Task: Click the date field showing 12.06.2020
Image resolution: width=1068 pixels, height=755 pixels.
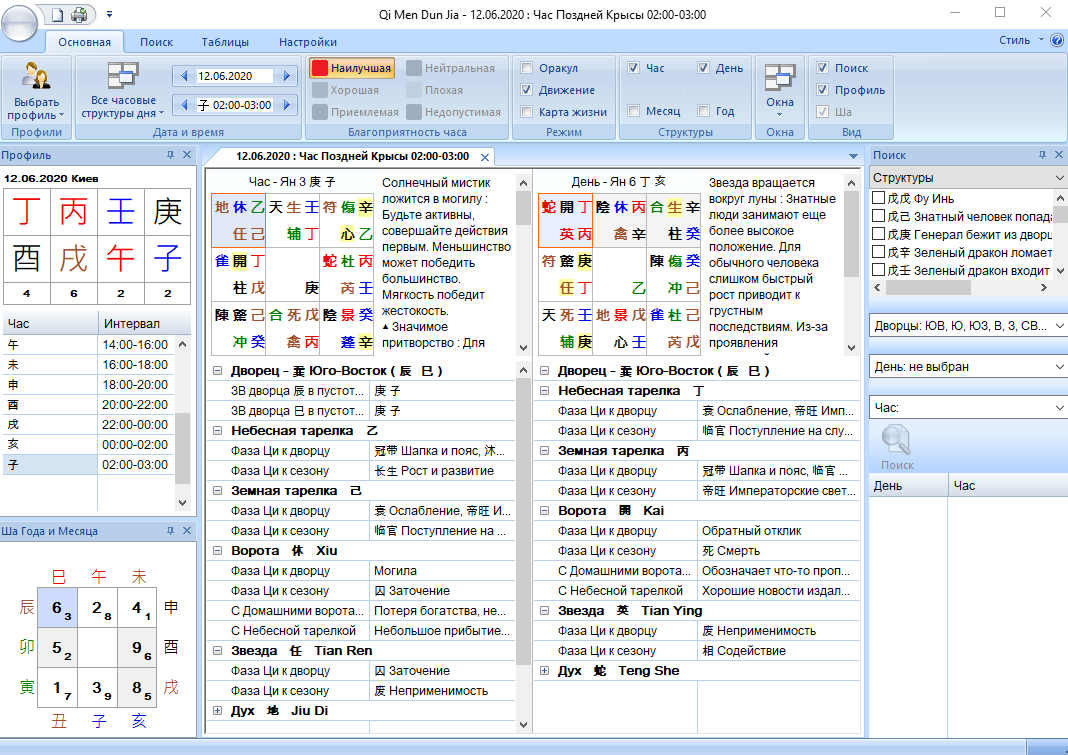Action: 235,76
